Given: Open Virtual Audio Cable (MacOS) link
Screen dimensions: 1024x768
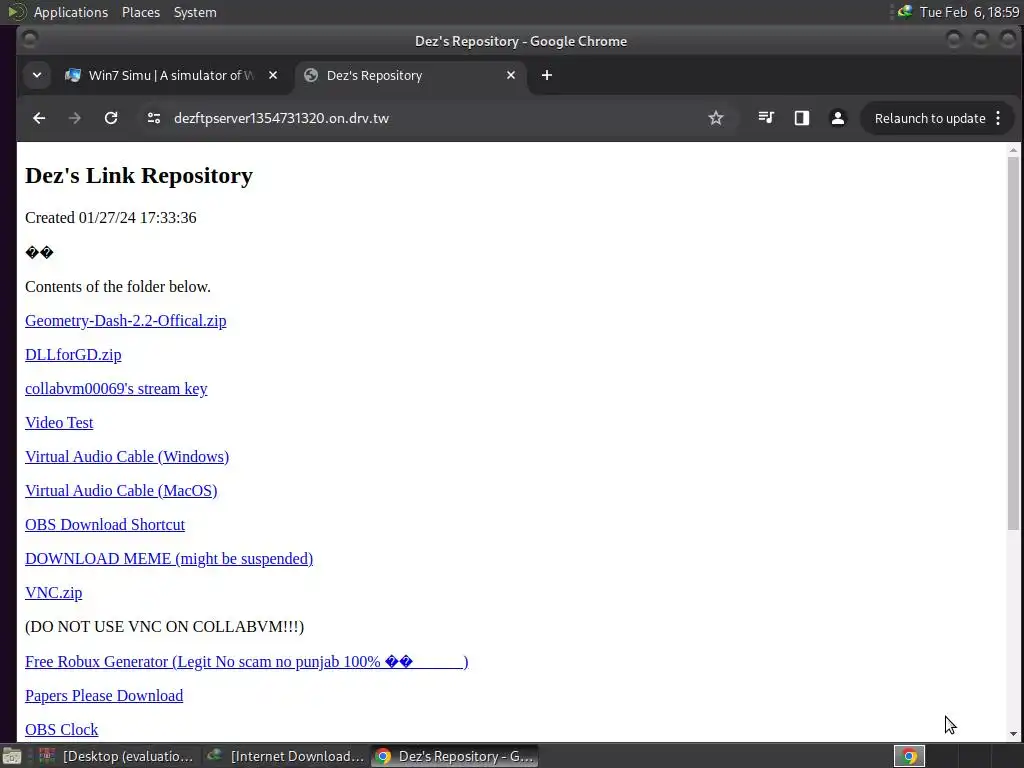Looking at the screenshot, I should coord(121,490).
